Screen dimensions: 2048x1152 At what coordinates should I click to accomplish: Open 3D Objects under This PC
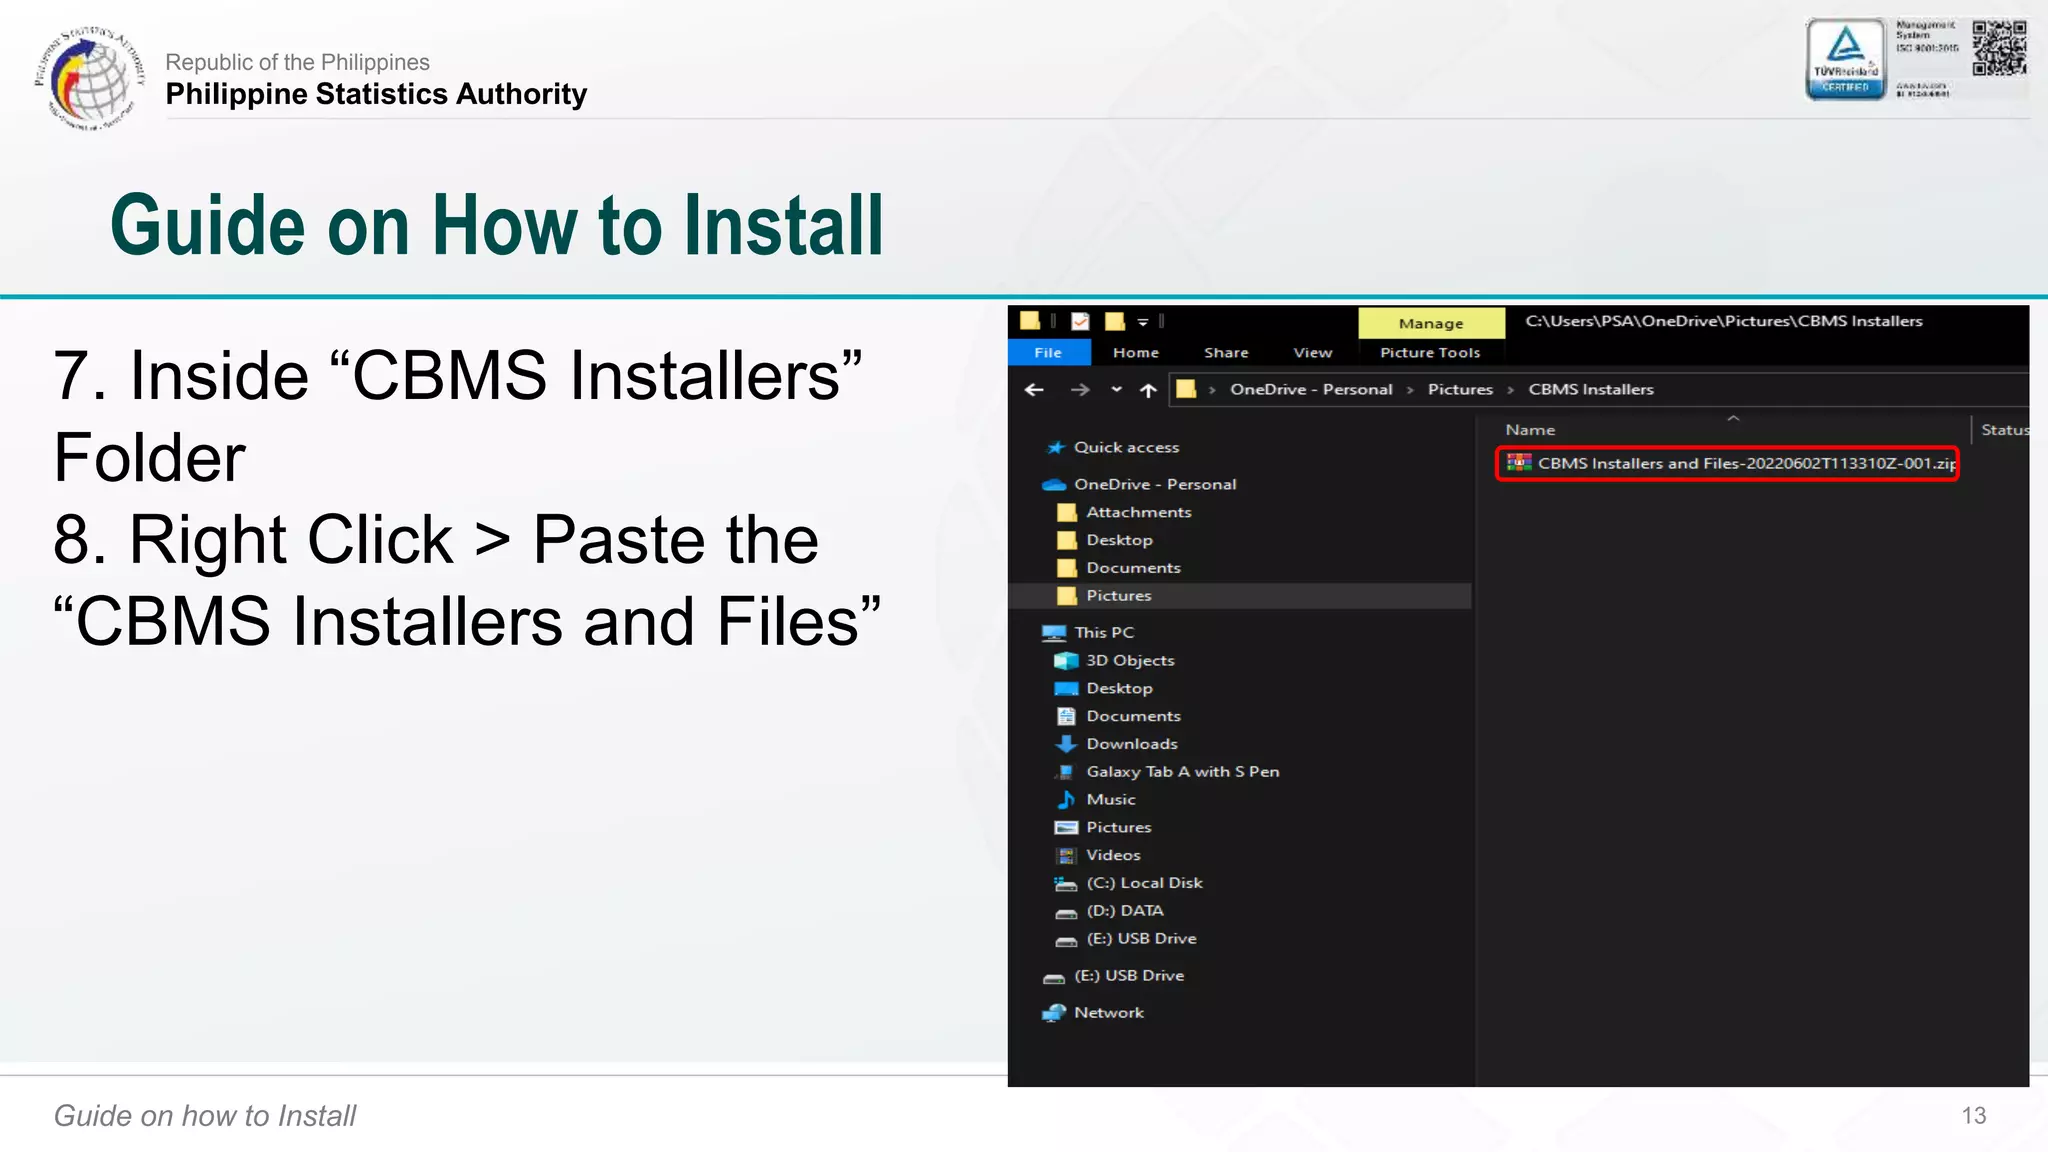click(x=1130, y=661)
